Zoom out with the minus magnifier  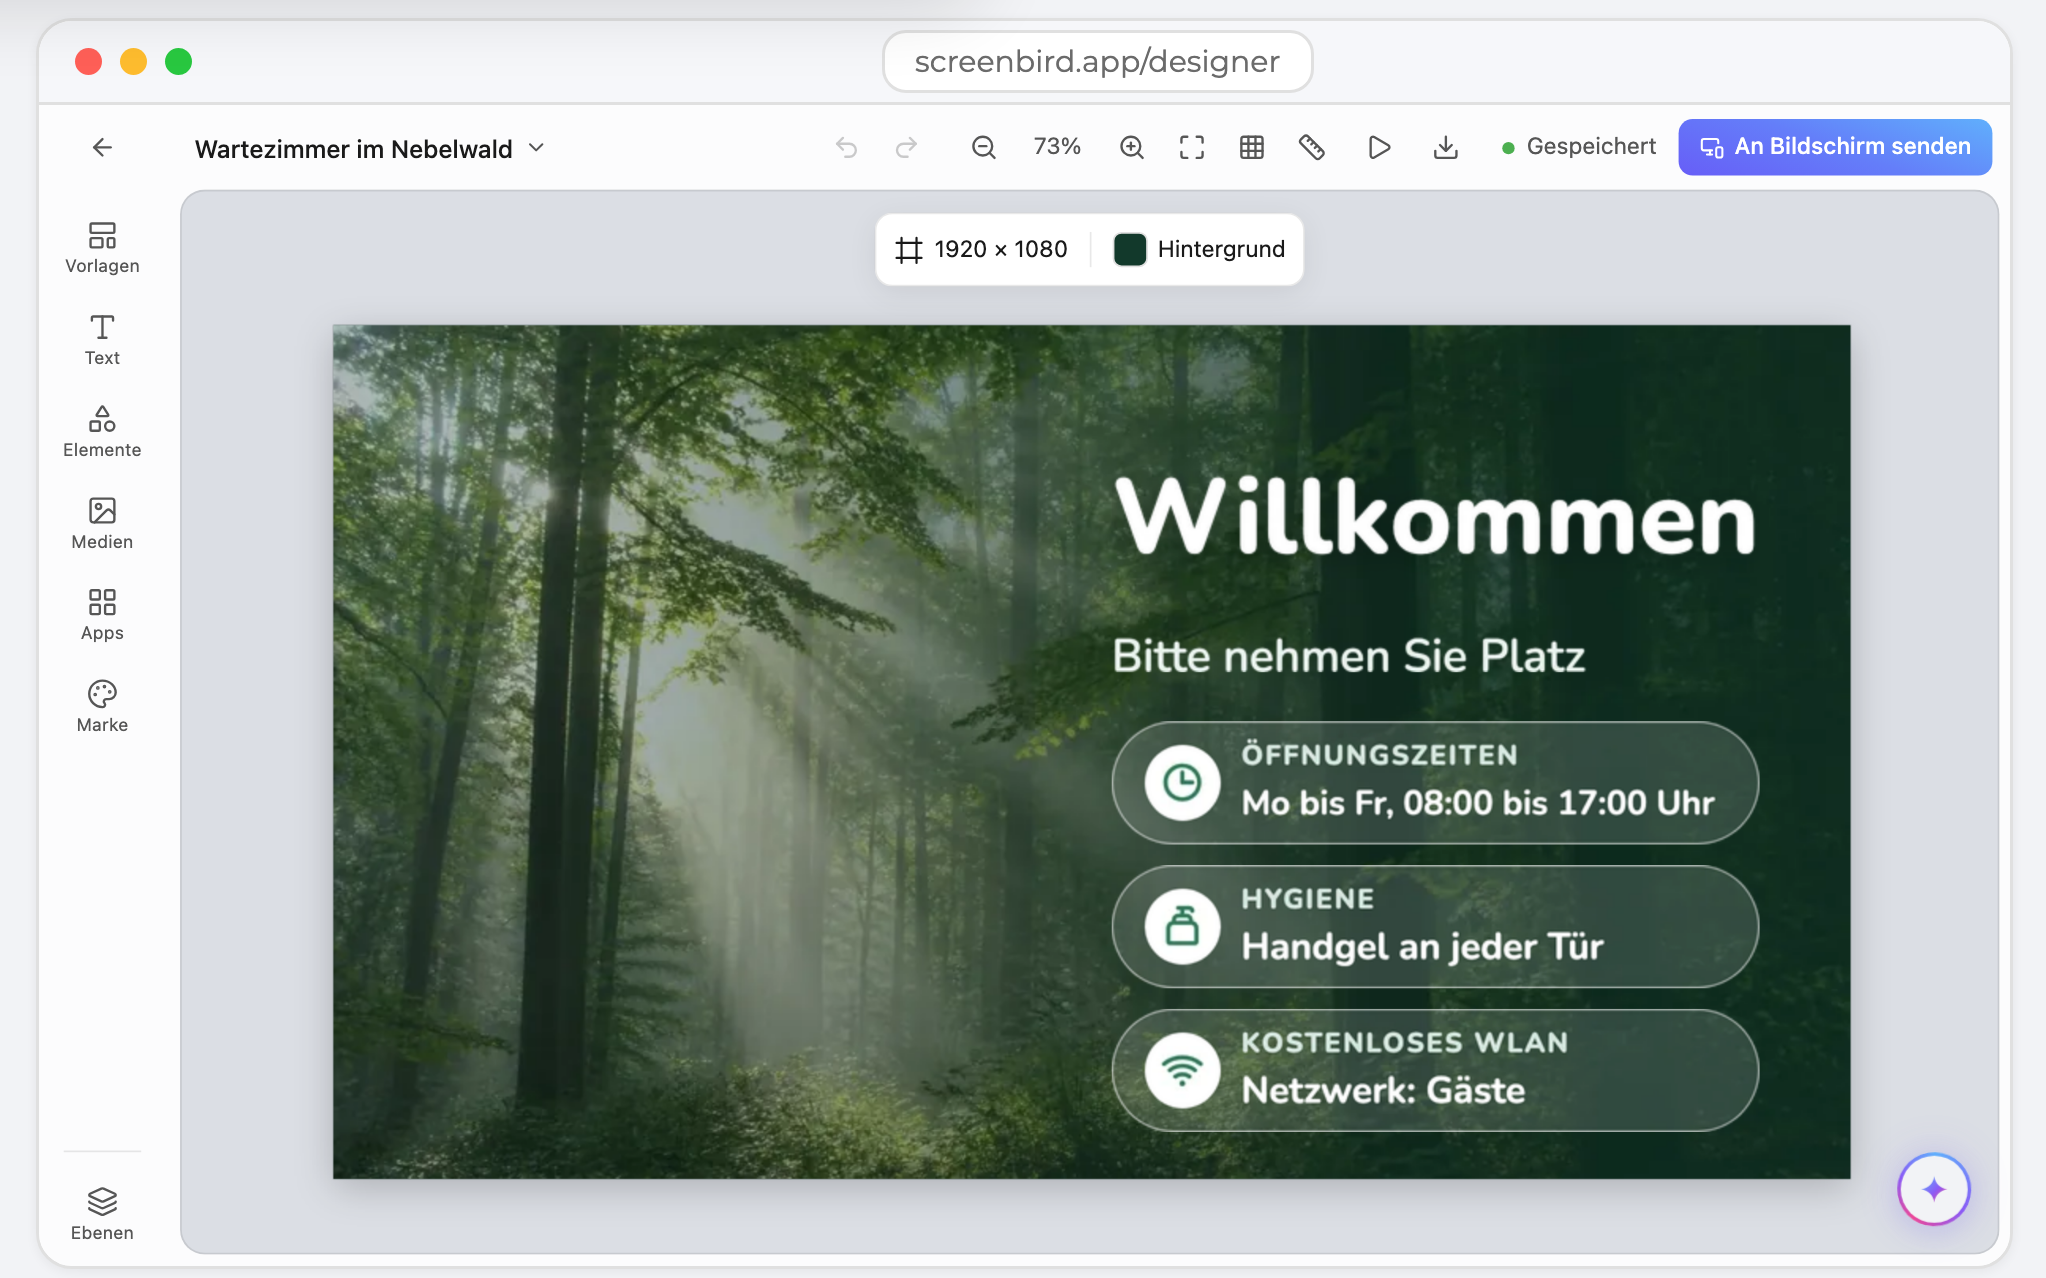tap(984, 148)
